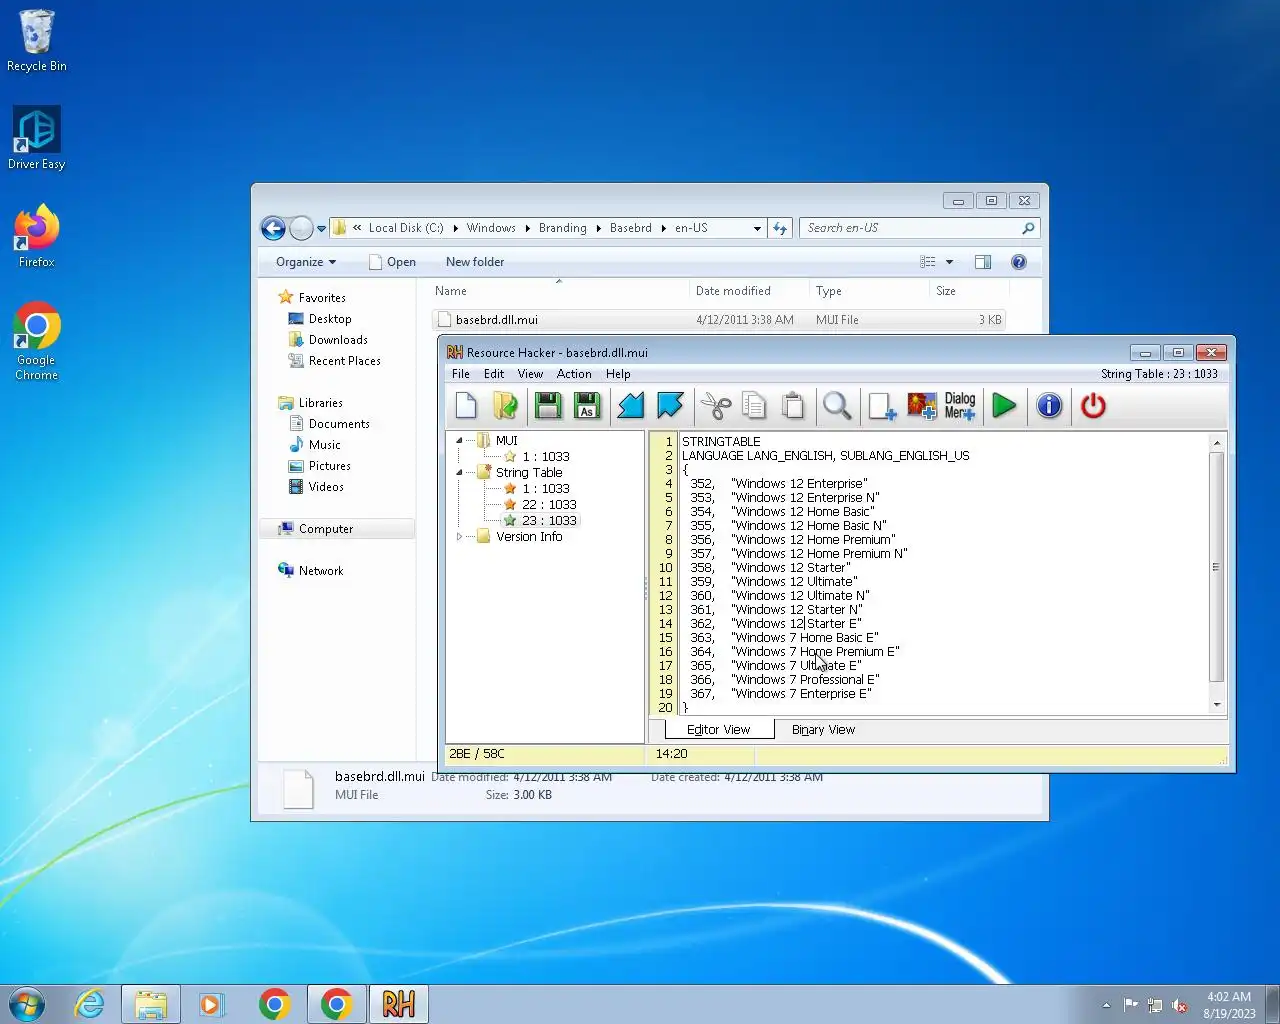Click the red power exit icon

coord(1093,406)
